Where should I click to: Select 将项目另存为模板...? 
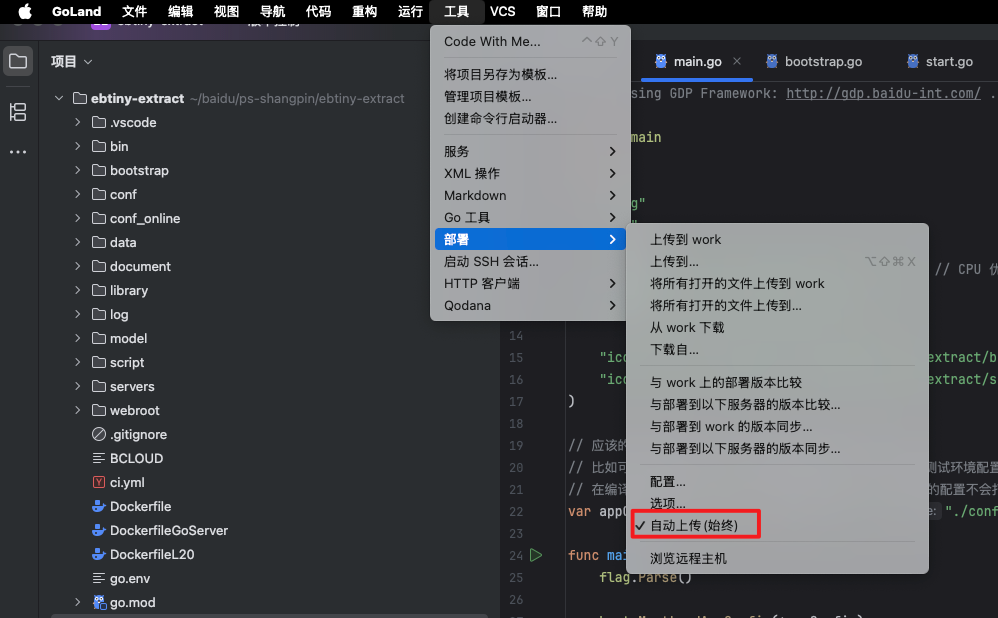530,74
